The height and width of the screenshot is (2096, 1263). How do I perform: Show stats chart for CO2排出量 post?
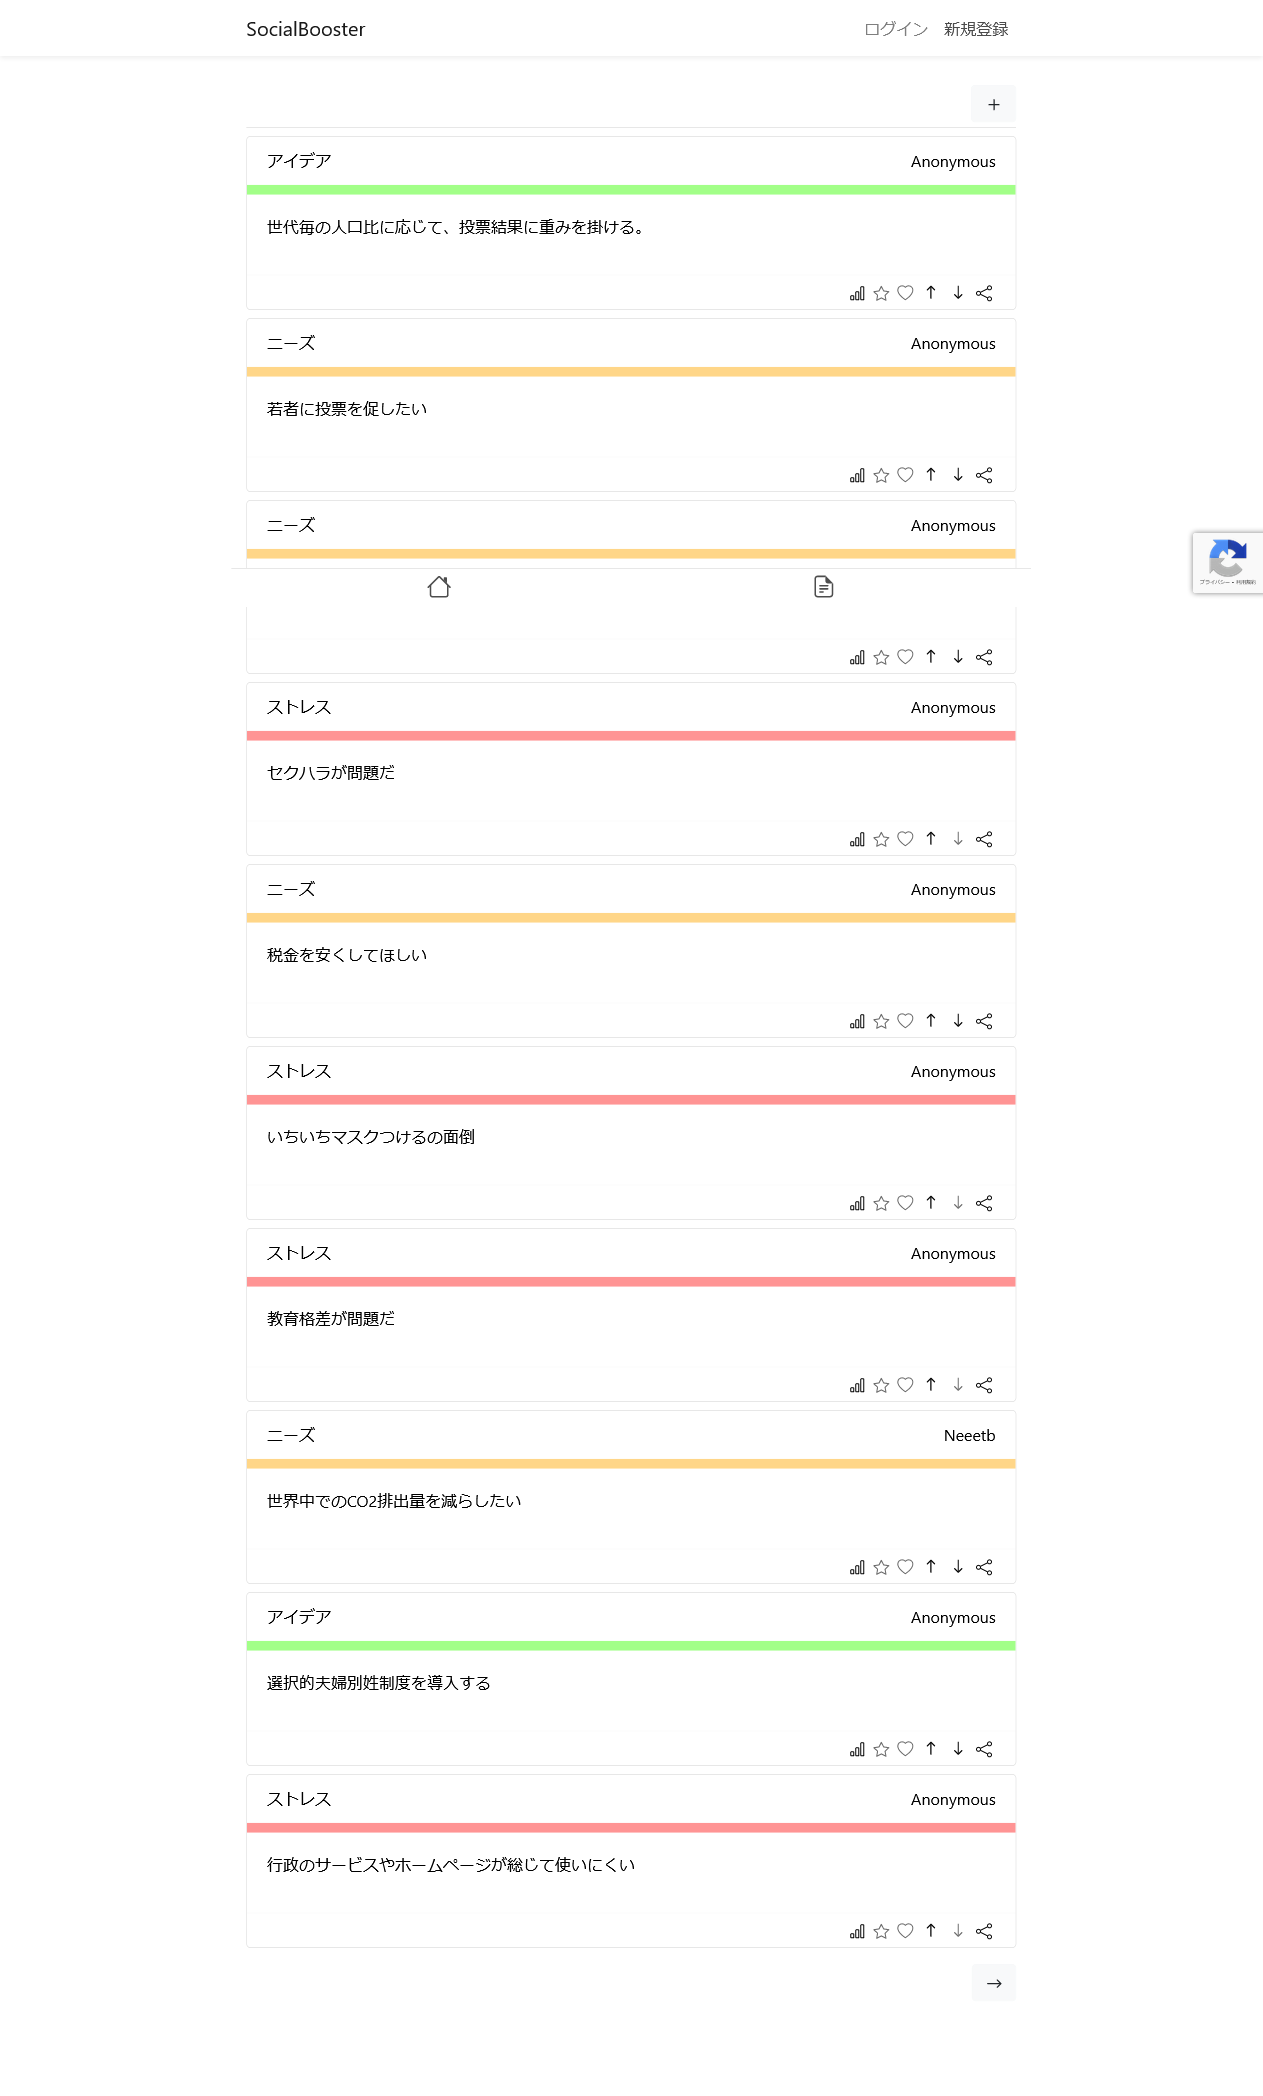(857, 1567)
